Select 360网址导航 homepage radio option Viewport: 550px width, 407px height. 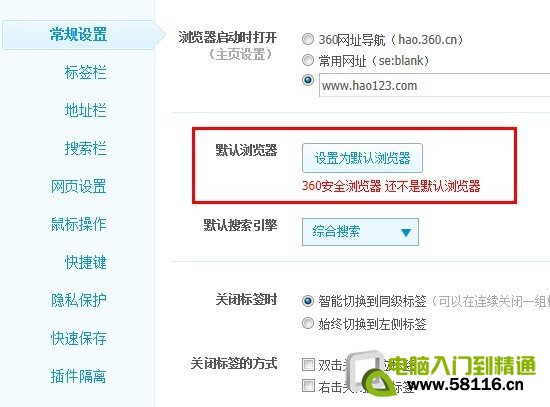[308, 39]
